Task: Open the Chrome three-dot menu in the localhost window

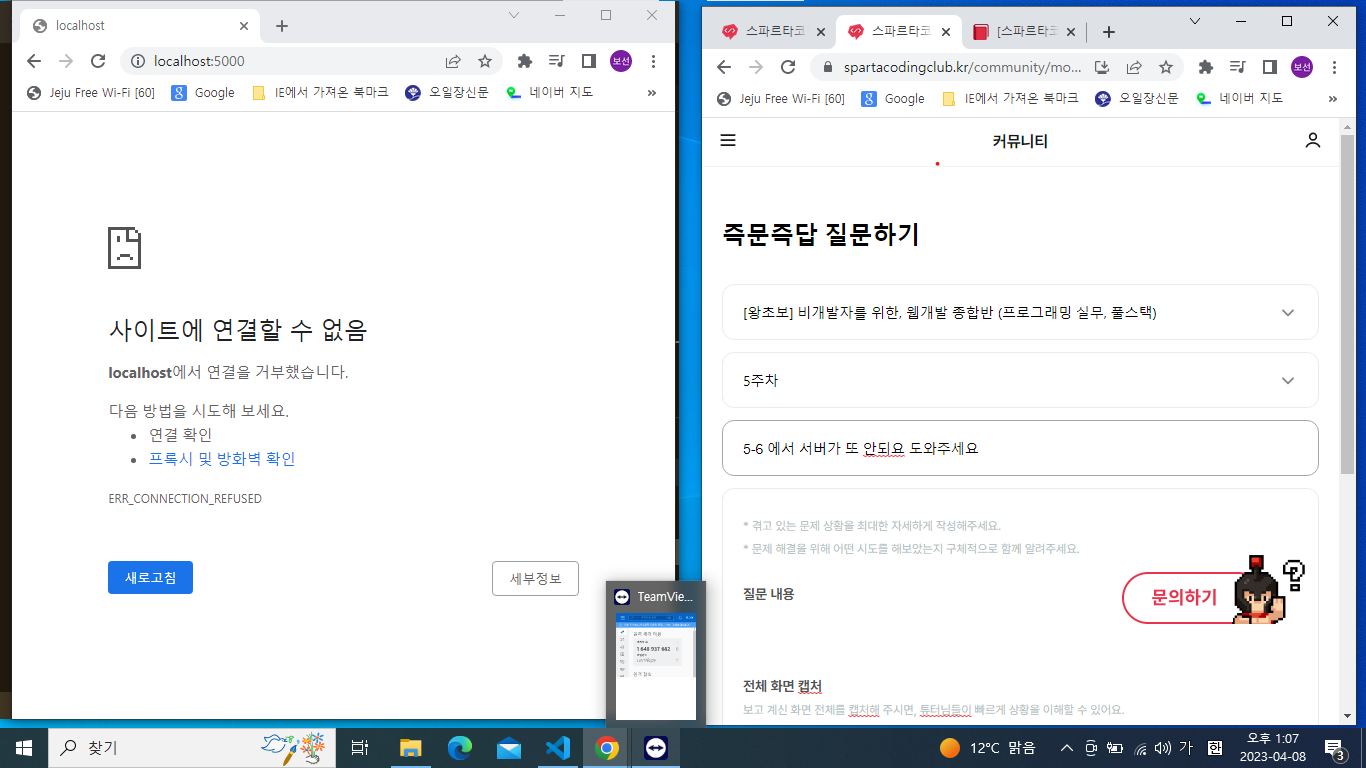Action: click(654, 61)
